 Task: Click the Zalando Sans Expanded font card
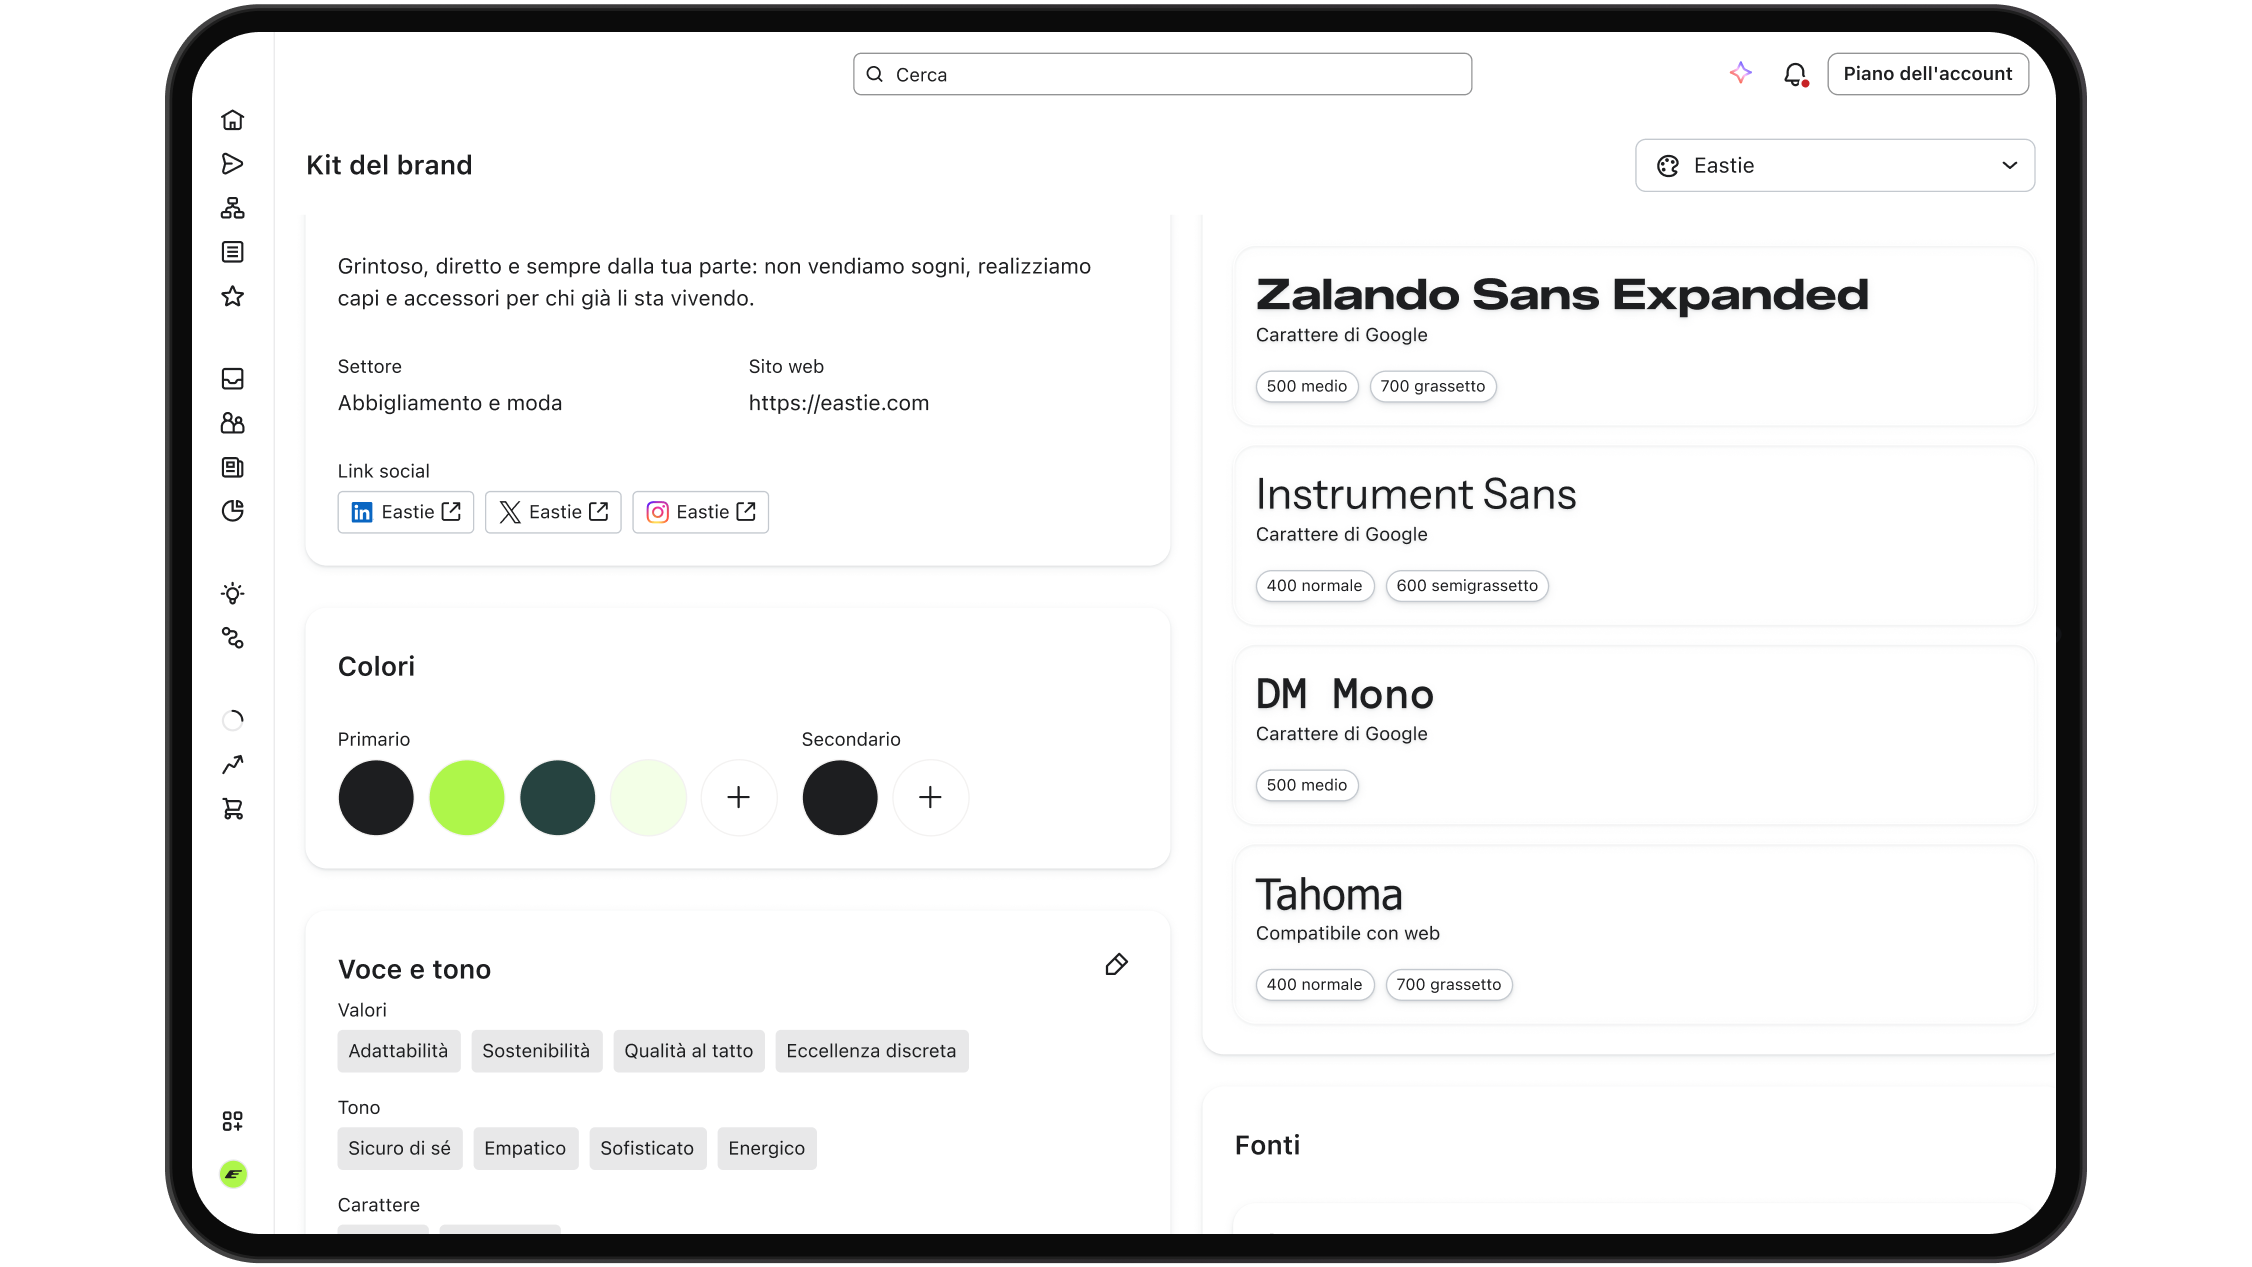[1635, 337]
